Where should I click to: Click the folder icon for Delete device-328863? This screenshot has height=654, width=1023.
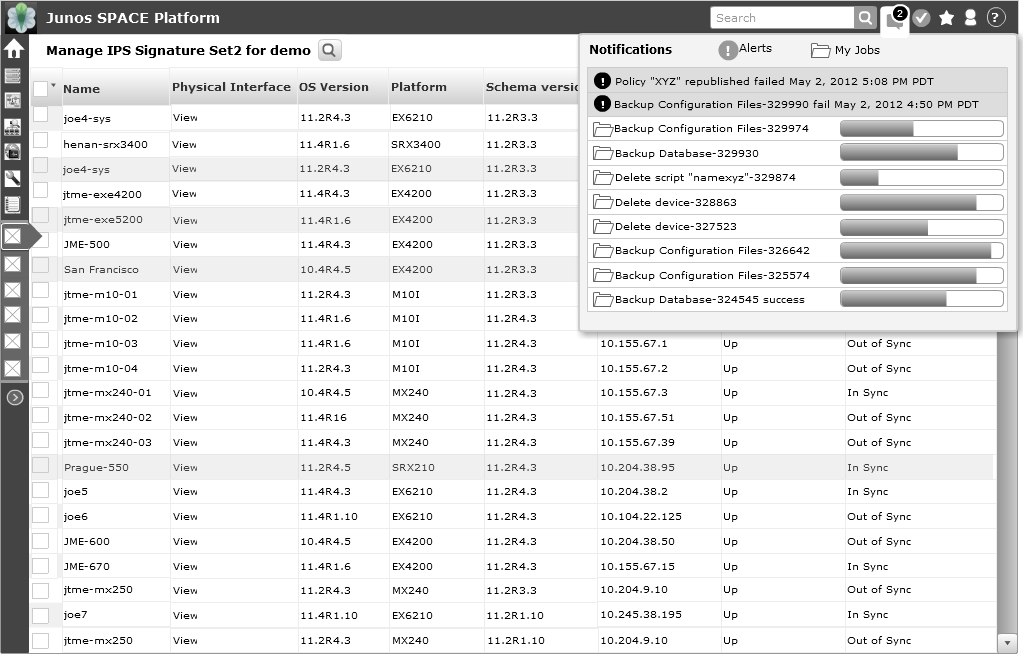(x=602, y=202)
